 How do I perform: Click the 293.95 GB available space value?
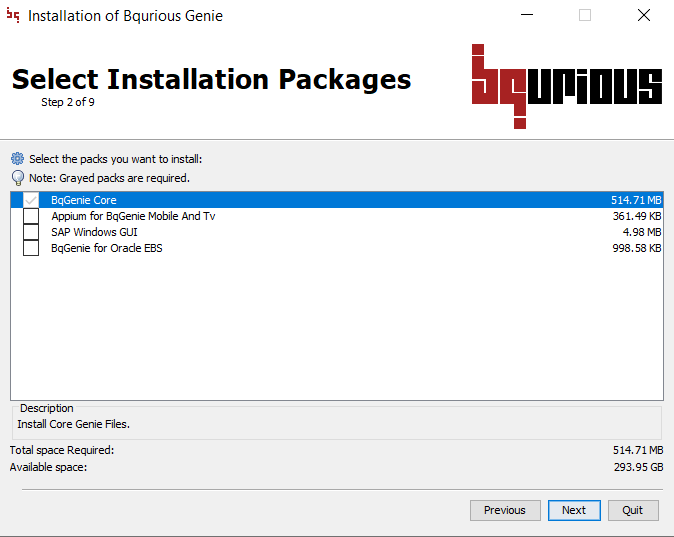(x=638, y=467)
